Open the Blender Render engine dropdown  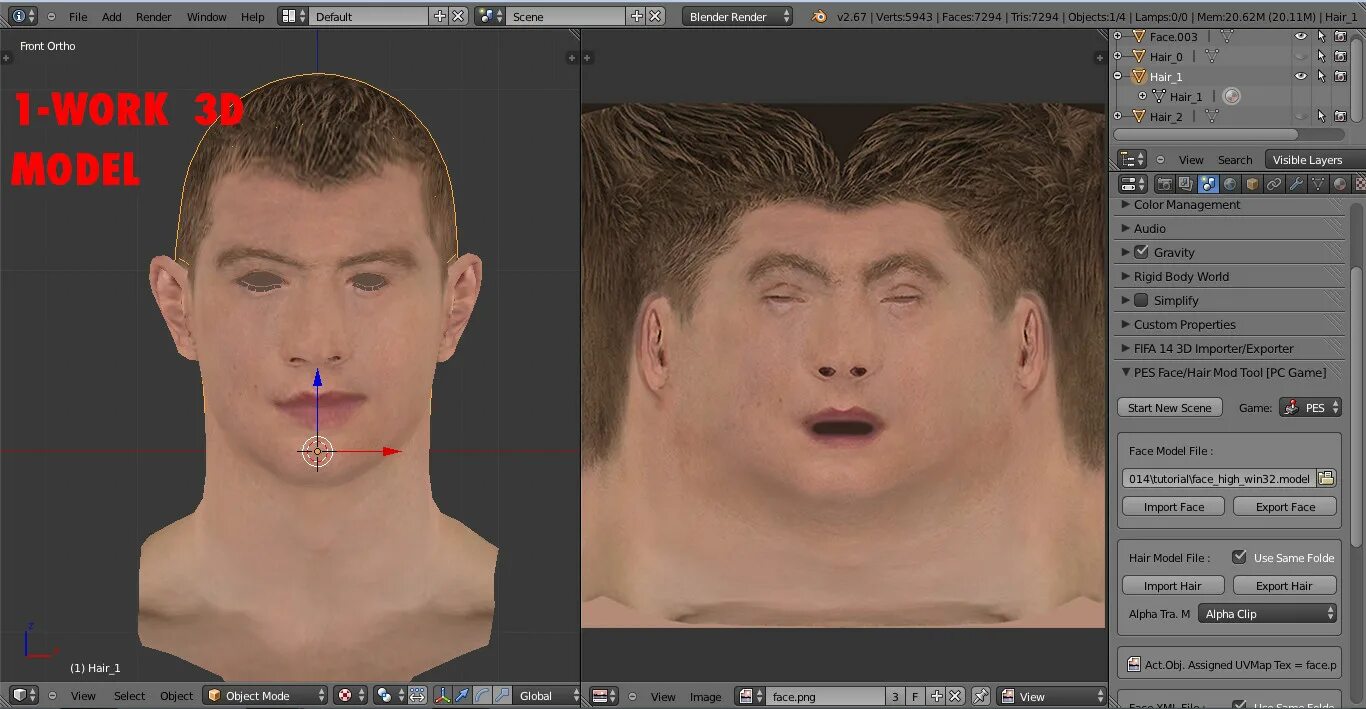[738, 16]
